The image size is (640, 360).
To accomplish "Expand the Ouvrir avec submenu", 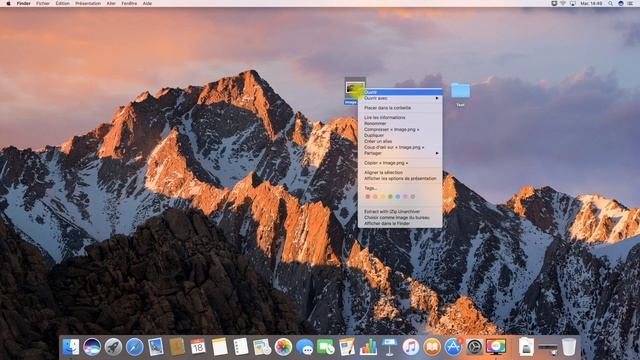I will 400,98.
